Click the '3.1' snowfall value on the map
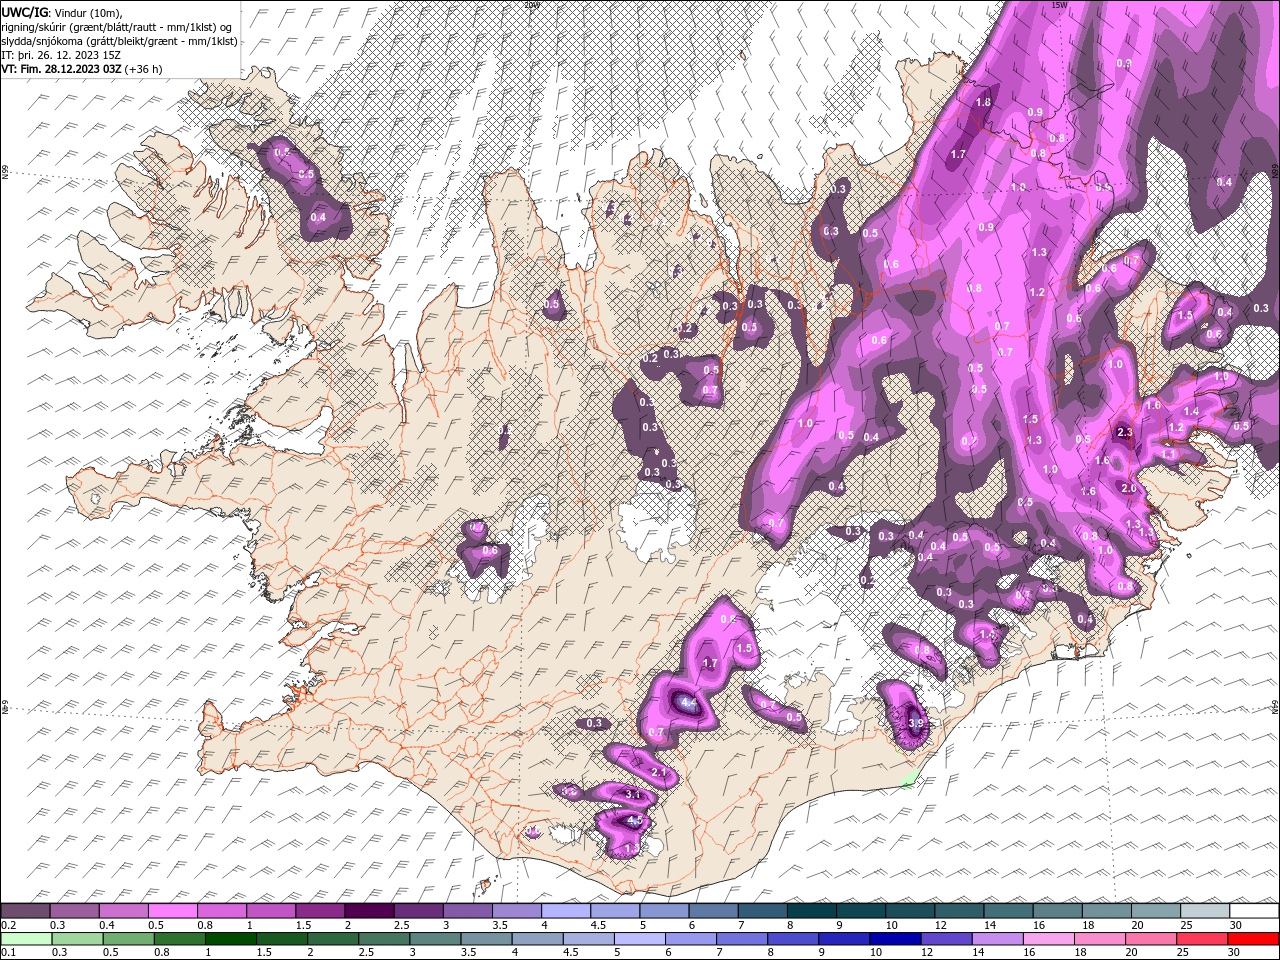Screen dimensions: 1280x960 [633, 794]
